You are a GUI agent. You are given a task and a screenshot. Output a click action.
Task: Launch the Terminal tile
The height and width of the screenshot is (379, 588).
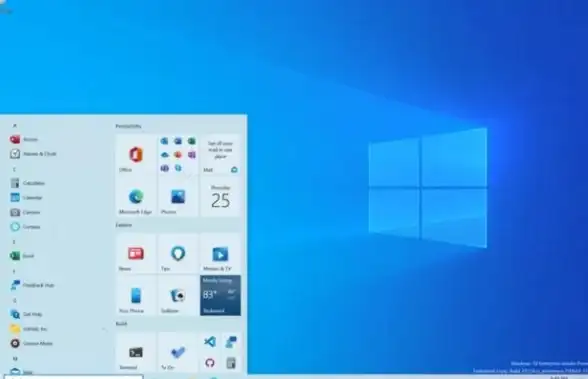pos(136,352)
